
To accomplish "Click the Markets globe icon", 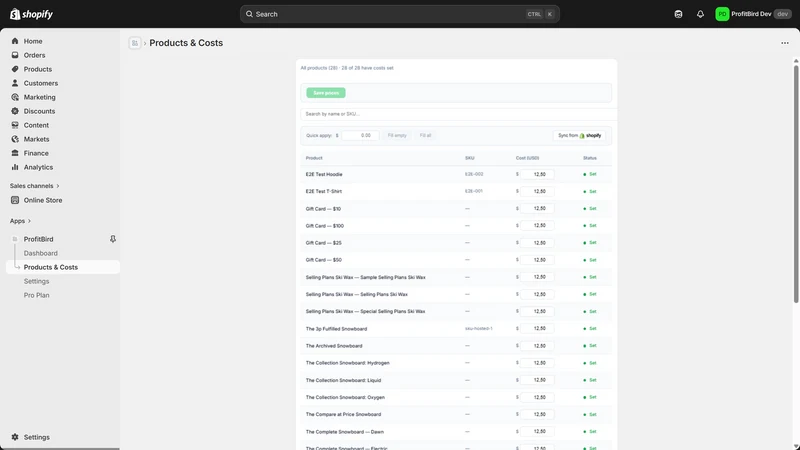I will [x=15, y=139].
